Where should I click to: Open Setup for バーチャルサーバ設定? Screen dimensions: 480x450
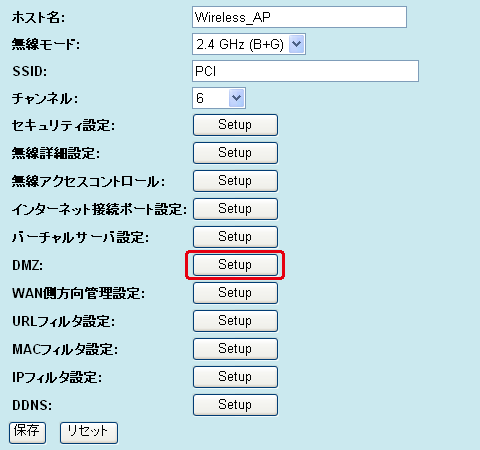coord(235,237)
